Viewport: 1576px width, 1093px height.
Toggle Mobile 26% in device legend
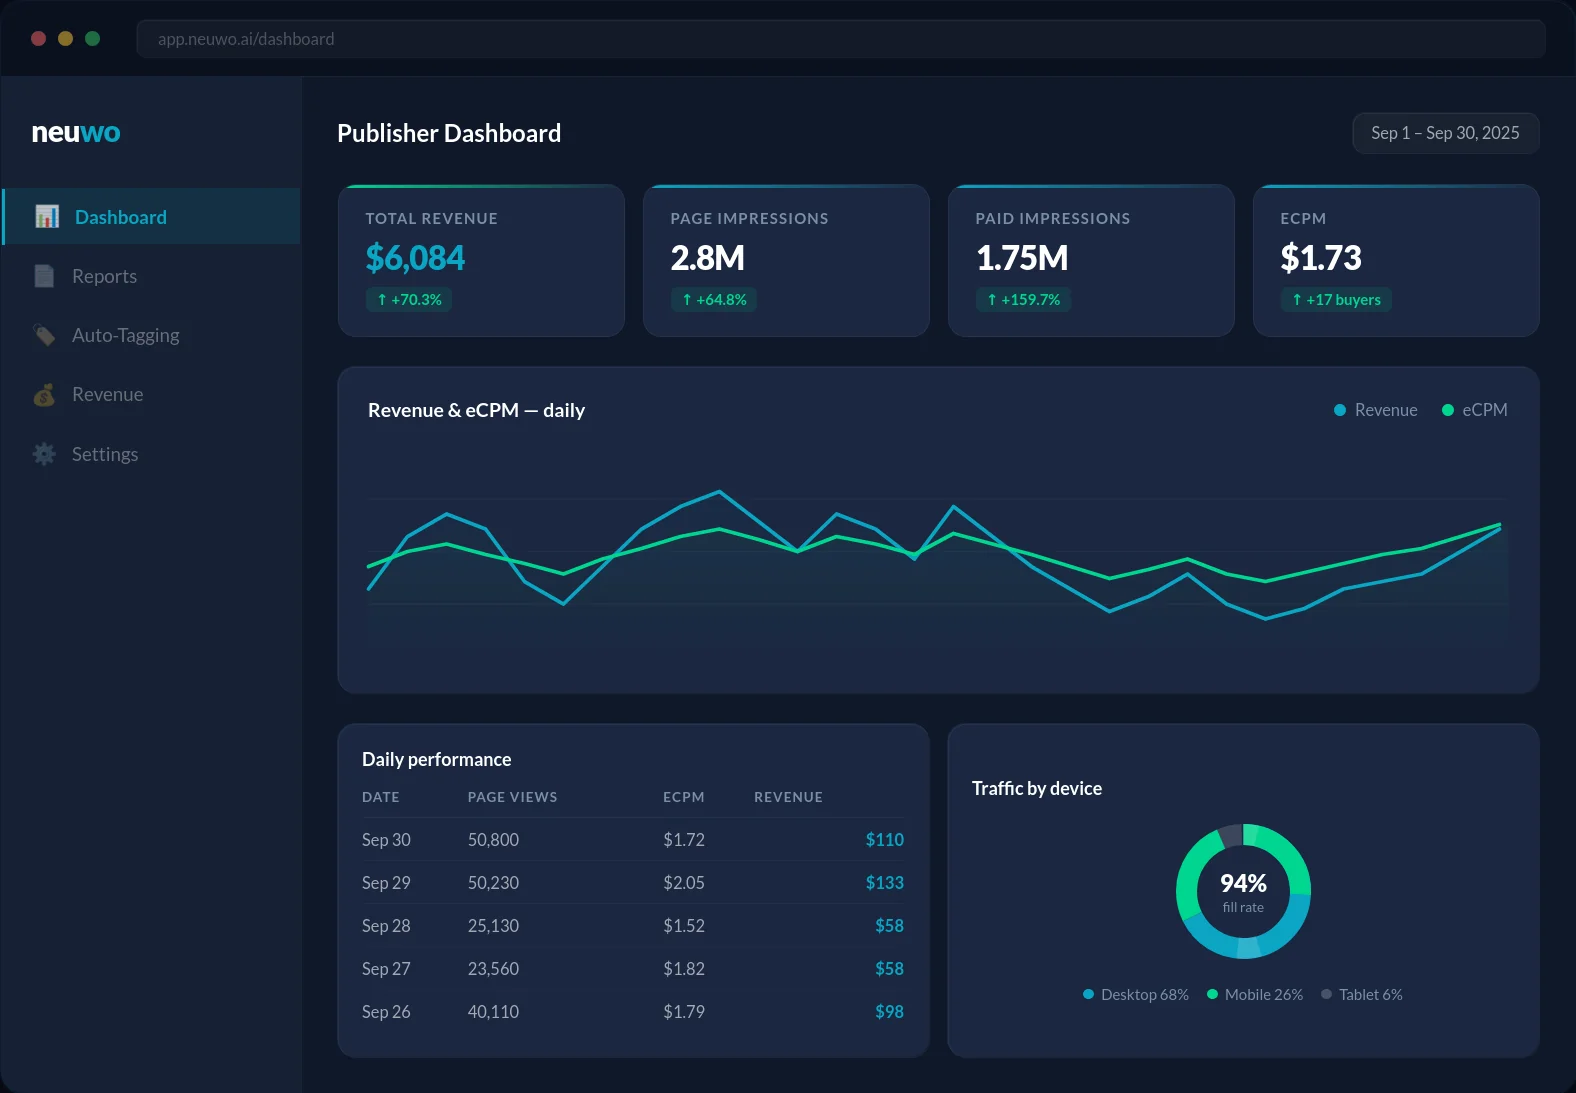click(x=1255, y=995)
